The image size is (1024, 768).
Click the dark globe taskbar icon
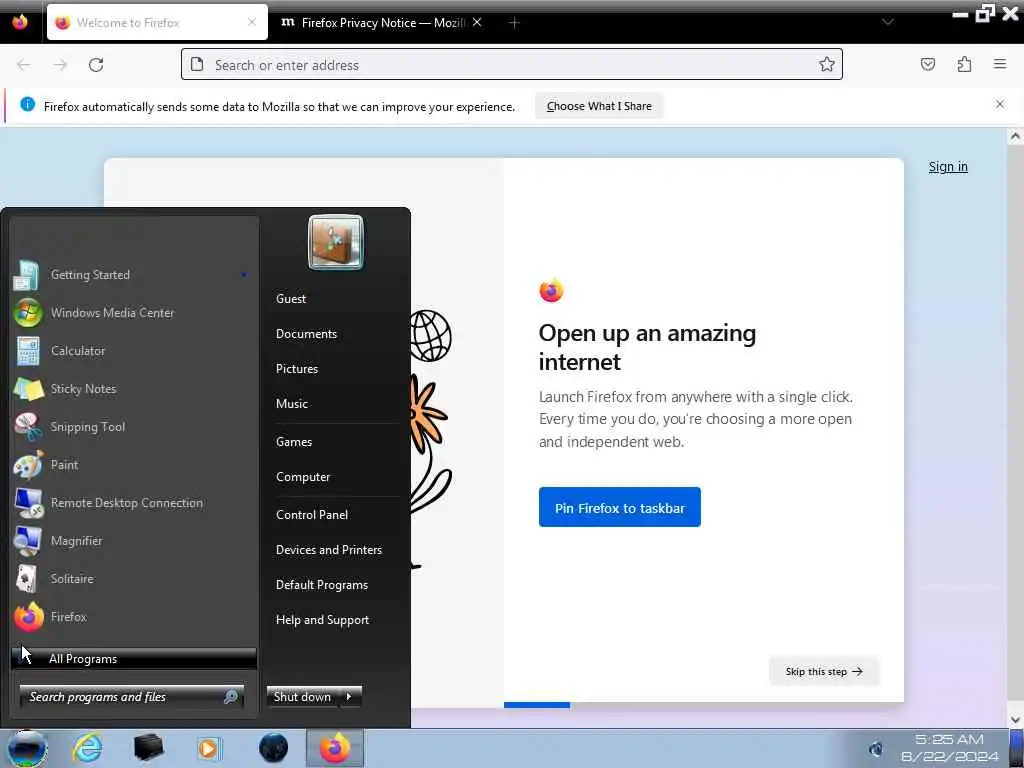(x=273, y=748)
